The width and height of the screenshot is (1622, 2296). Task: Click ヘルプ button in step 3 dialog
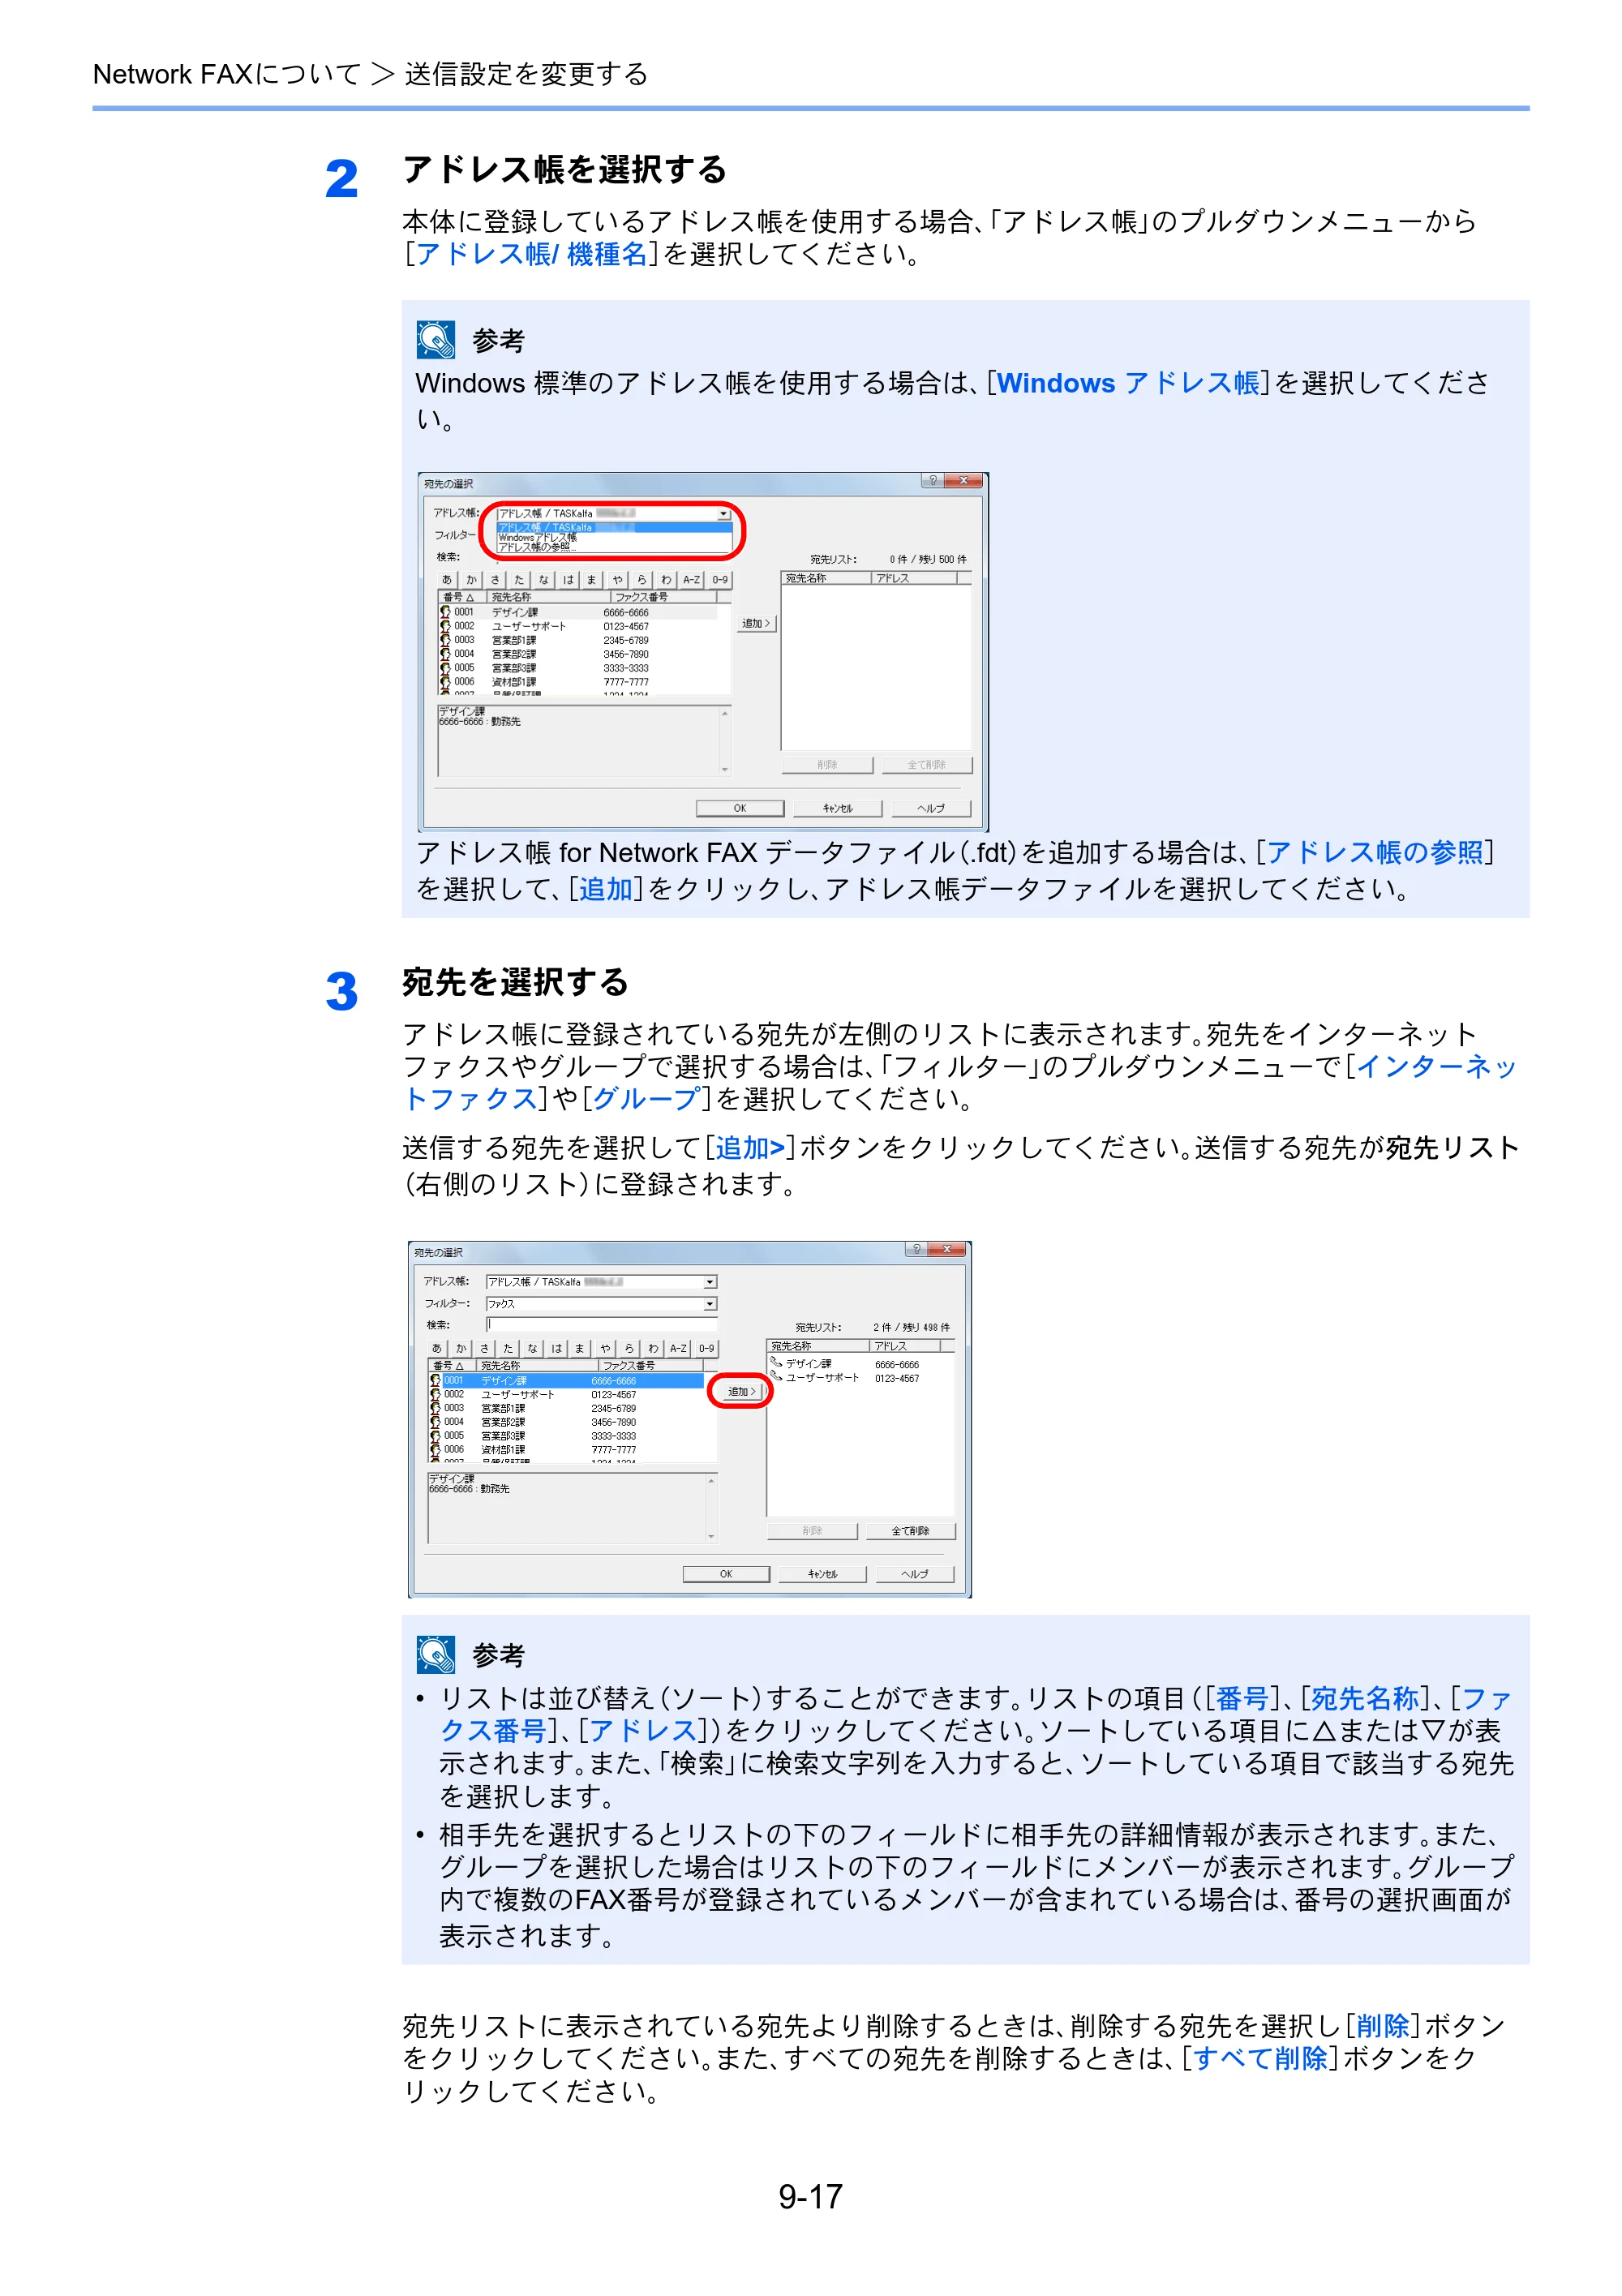914,1574
